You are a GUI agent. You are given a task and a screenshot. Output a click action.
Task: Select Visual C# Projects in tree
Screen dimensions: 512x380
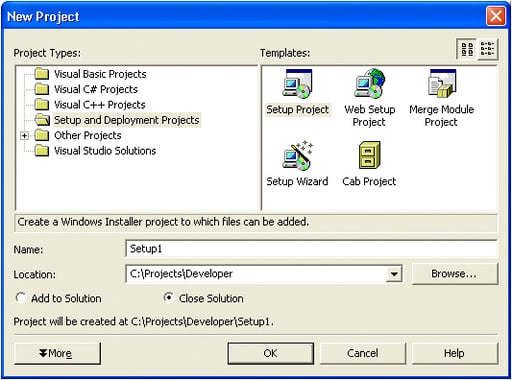pos(96,89)
